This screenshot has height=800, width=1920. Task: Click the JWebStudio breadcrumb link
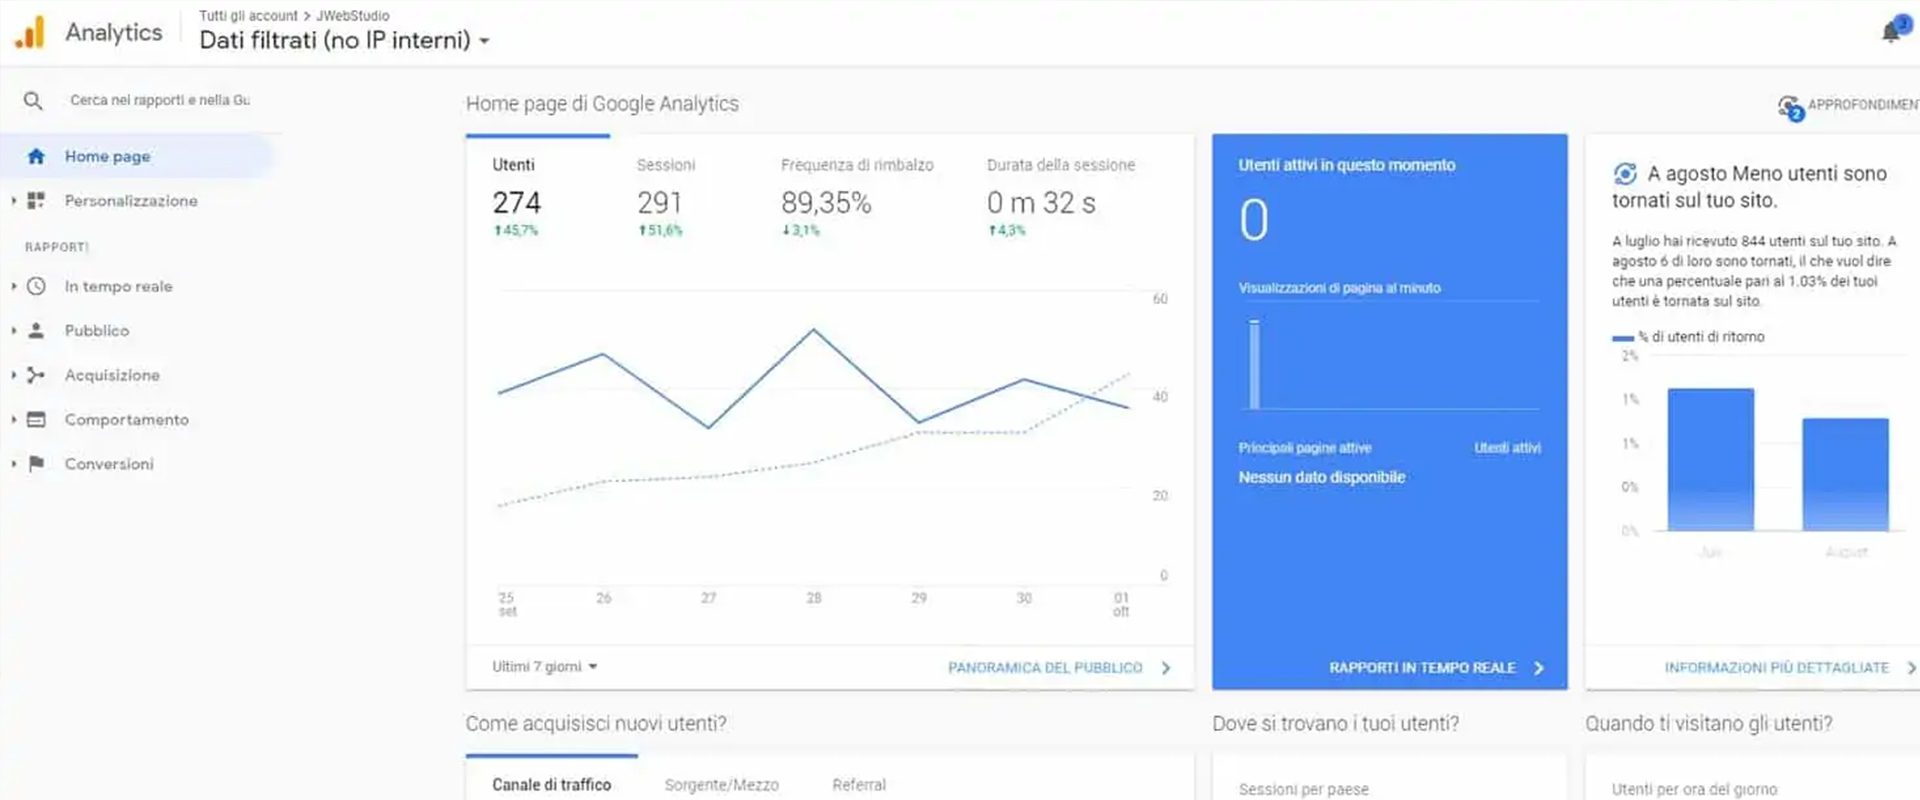click(353, 16)
